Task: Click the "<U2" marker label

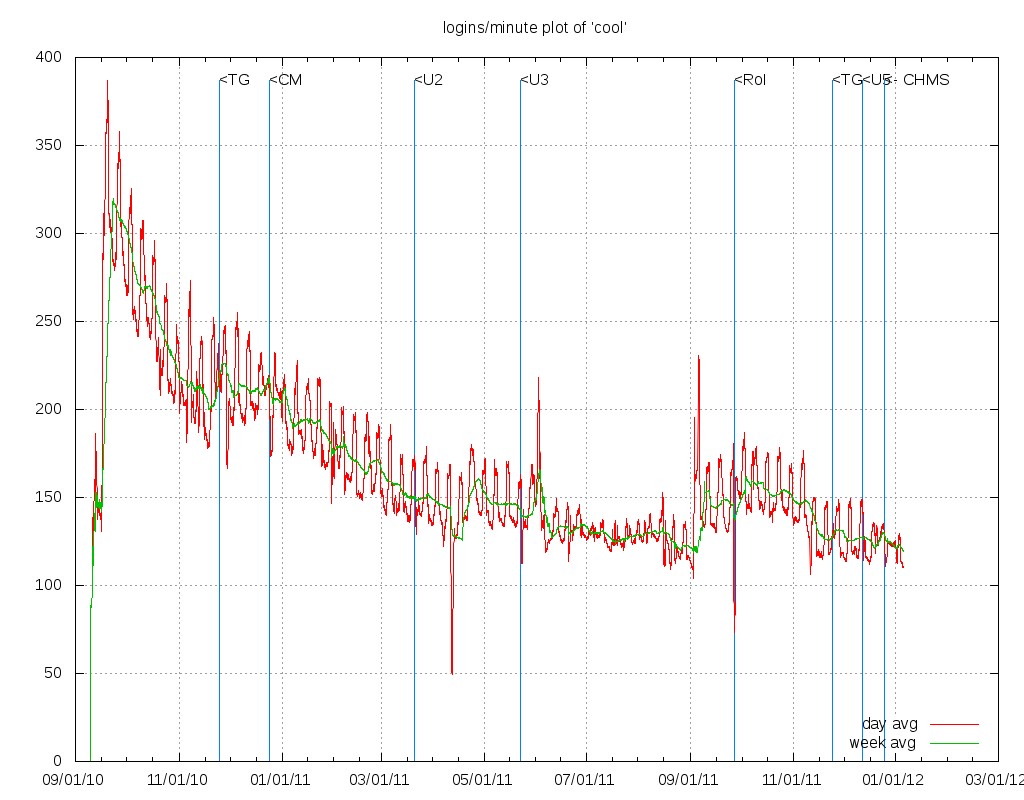Action: pos(428,80)
